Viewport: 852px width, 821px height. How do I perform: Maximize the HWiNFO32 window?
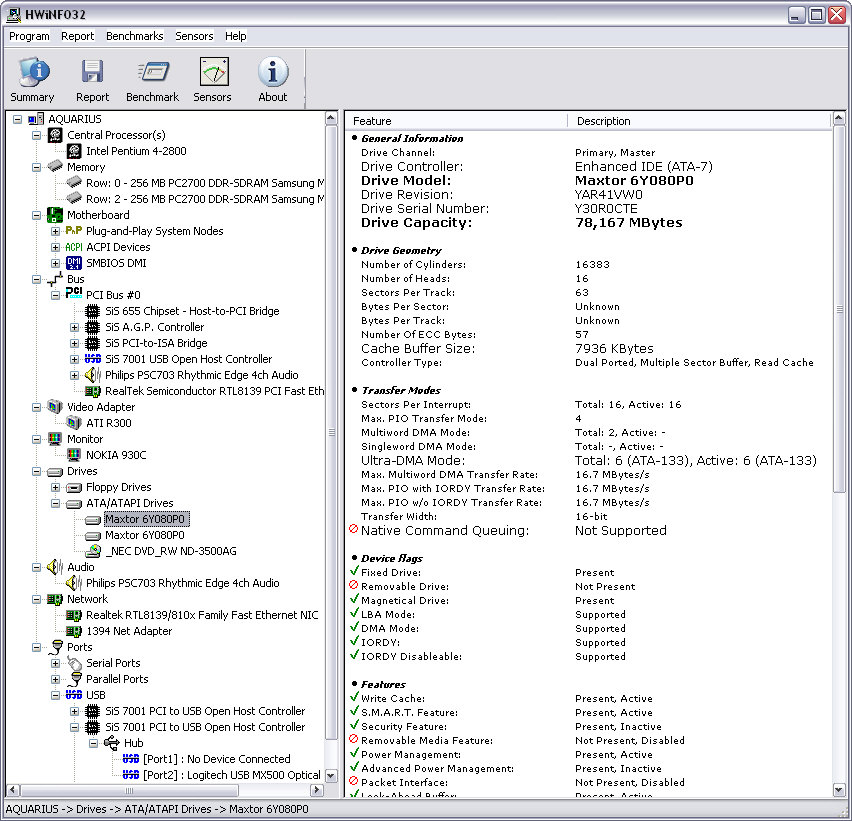(x=816, y=14)
